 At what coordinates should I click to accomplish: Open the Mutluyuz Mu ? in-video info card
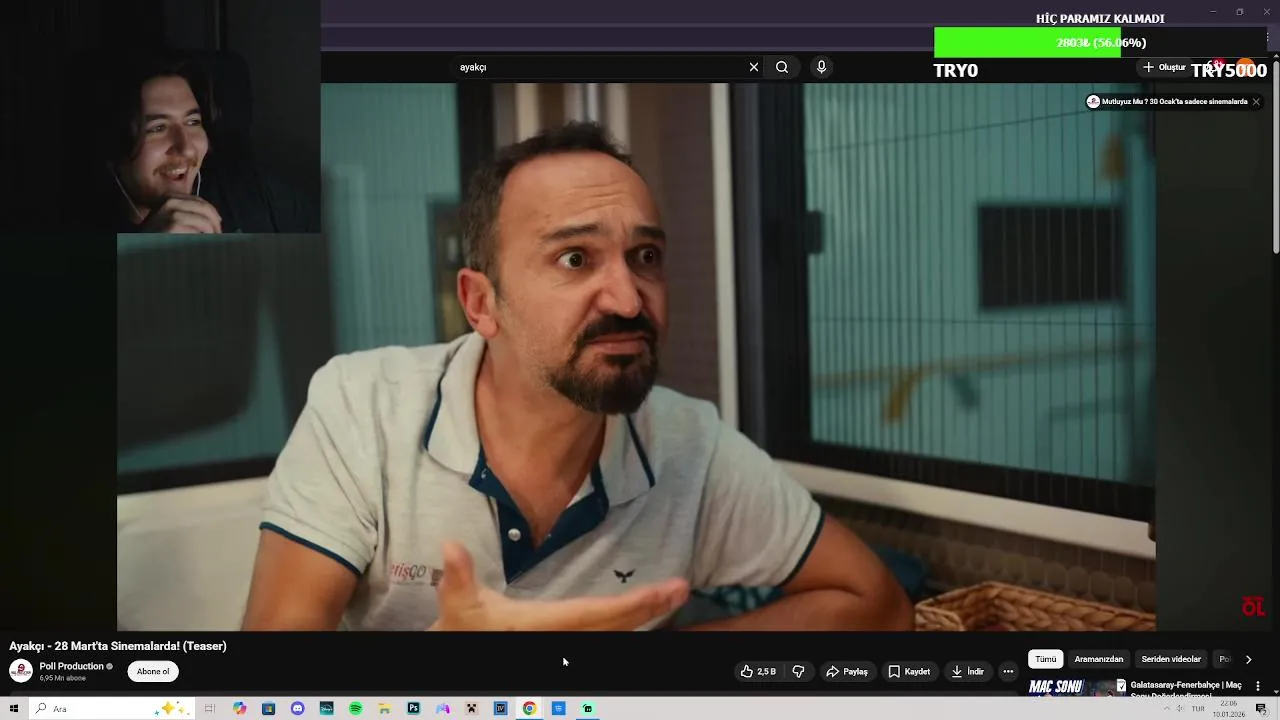tap(1167, 102)
